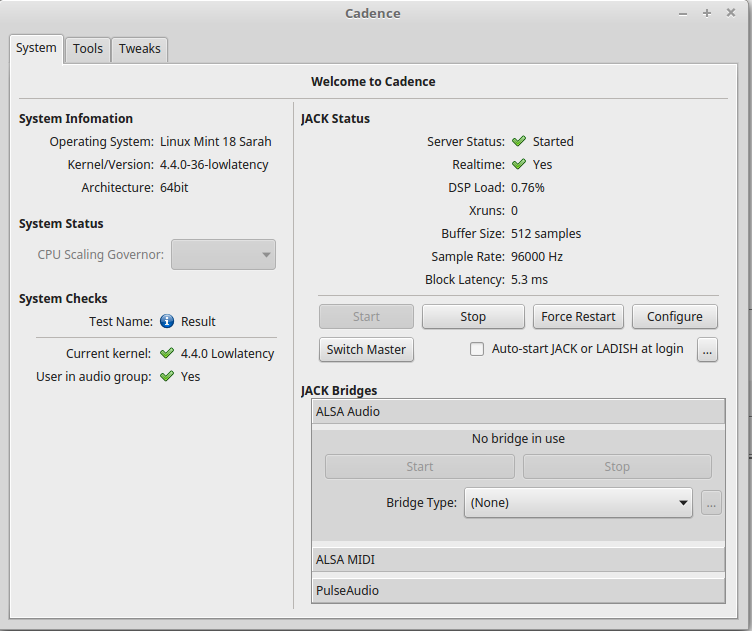Click the Force Restart button
The image size is (752, 631).
pyautogui.click(x=578, y=316)
